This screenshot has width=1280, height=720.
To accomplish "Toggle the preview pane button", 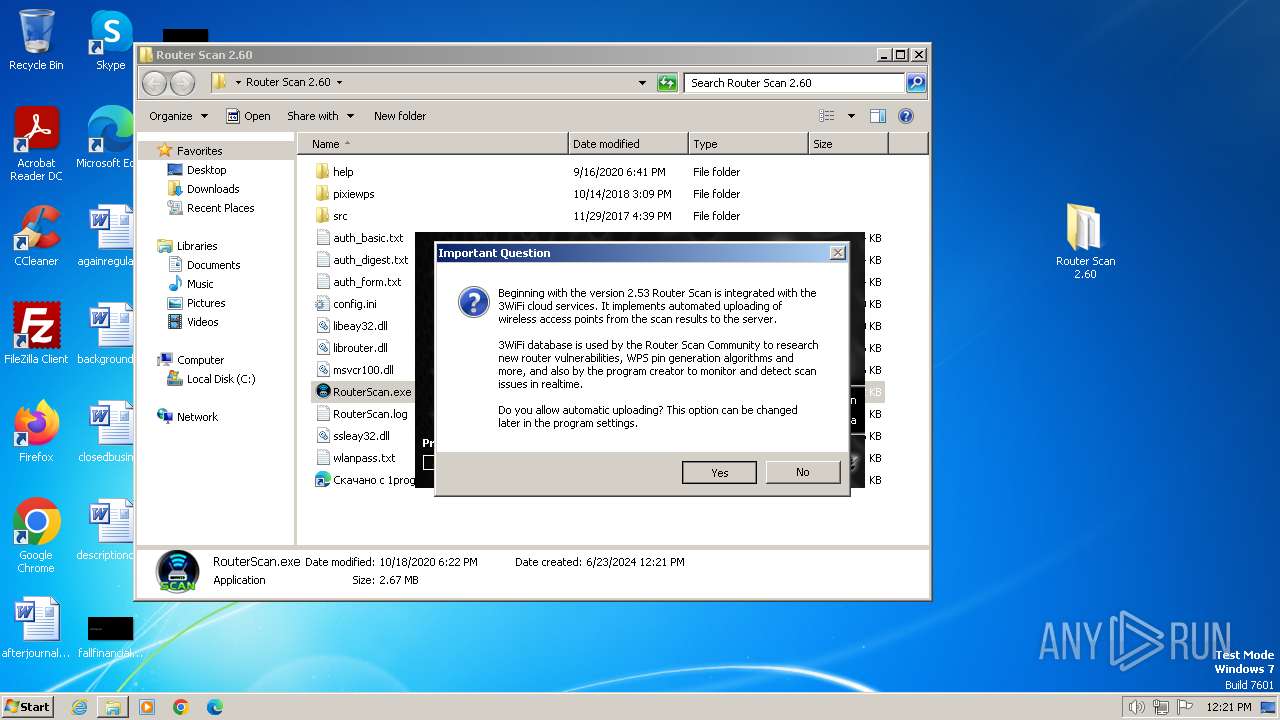I will tap(877, 116).
